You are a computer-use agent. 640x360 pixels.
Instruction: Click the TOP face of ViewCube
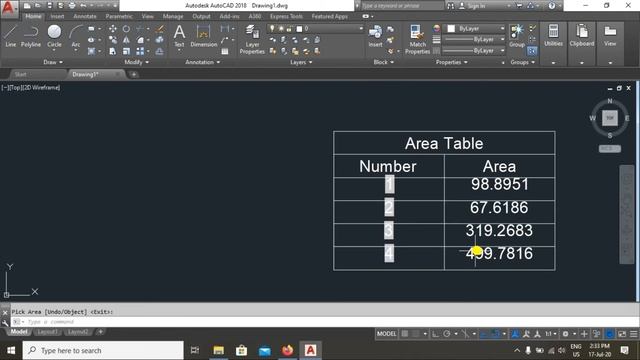click(x=609, y=118)
